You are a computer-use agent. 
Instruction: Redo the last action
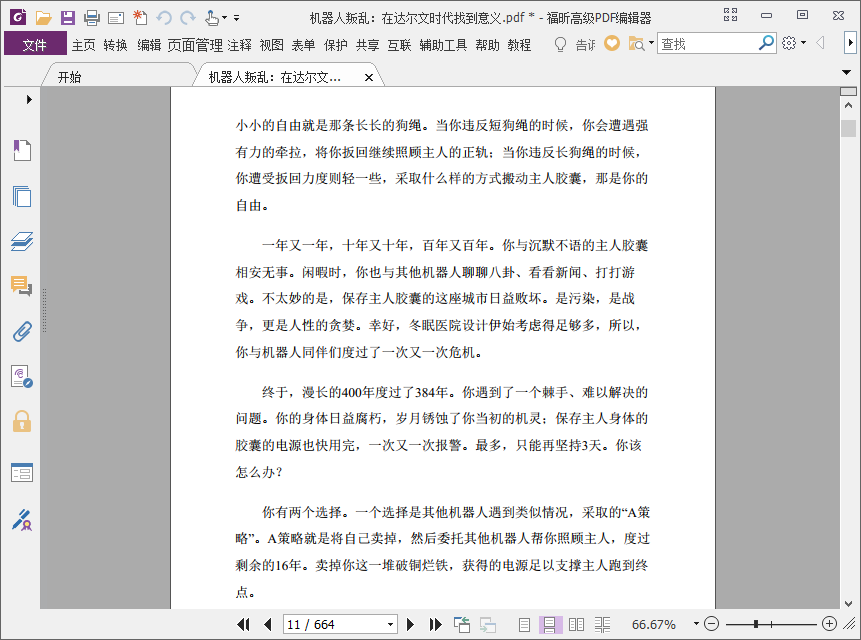point(188,18)
